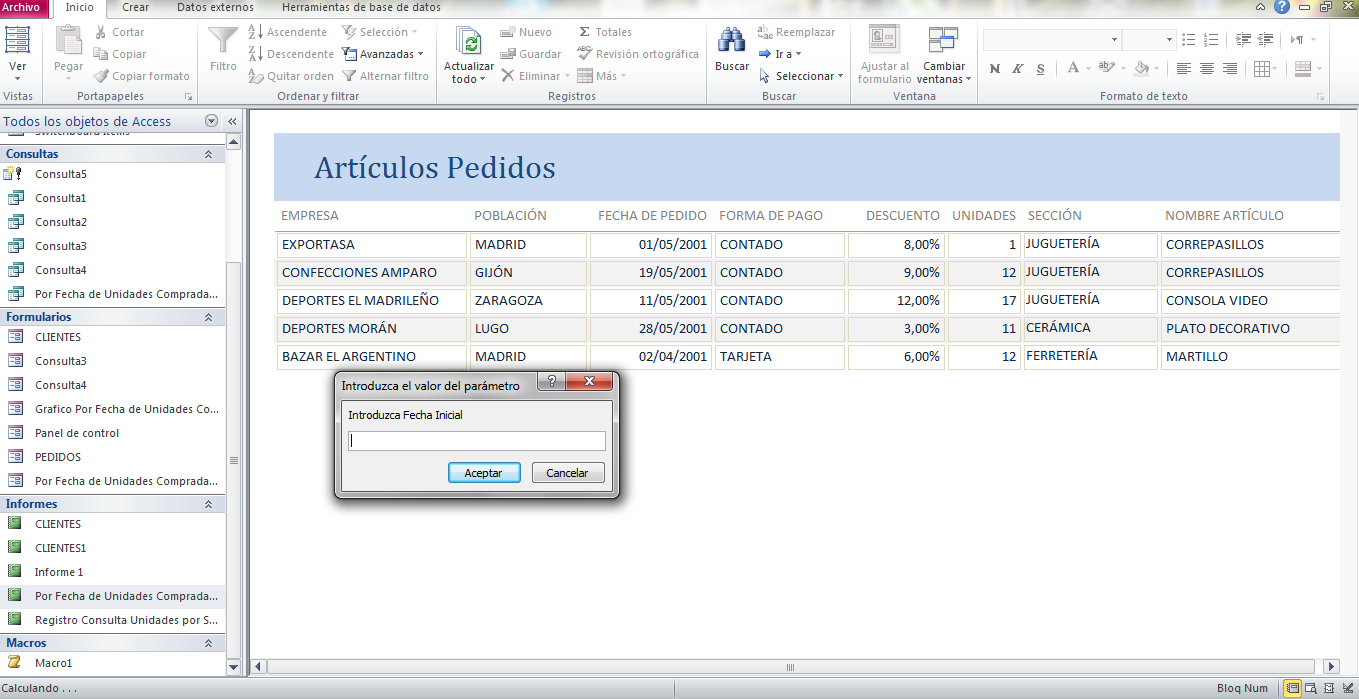Click Nuevo record

click(x=526, y=32)
